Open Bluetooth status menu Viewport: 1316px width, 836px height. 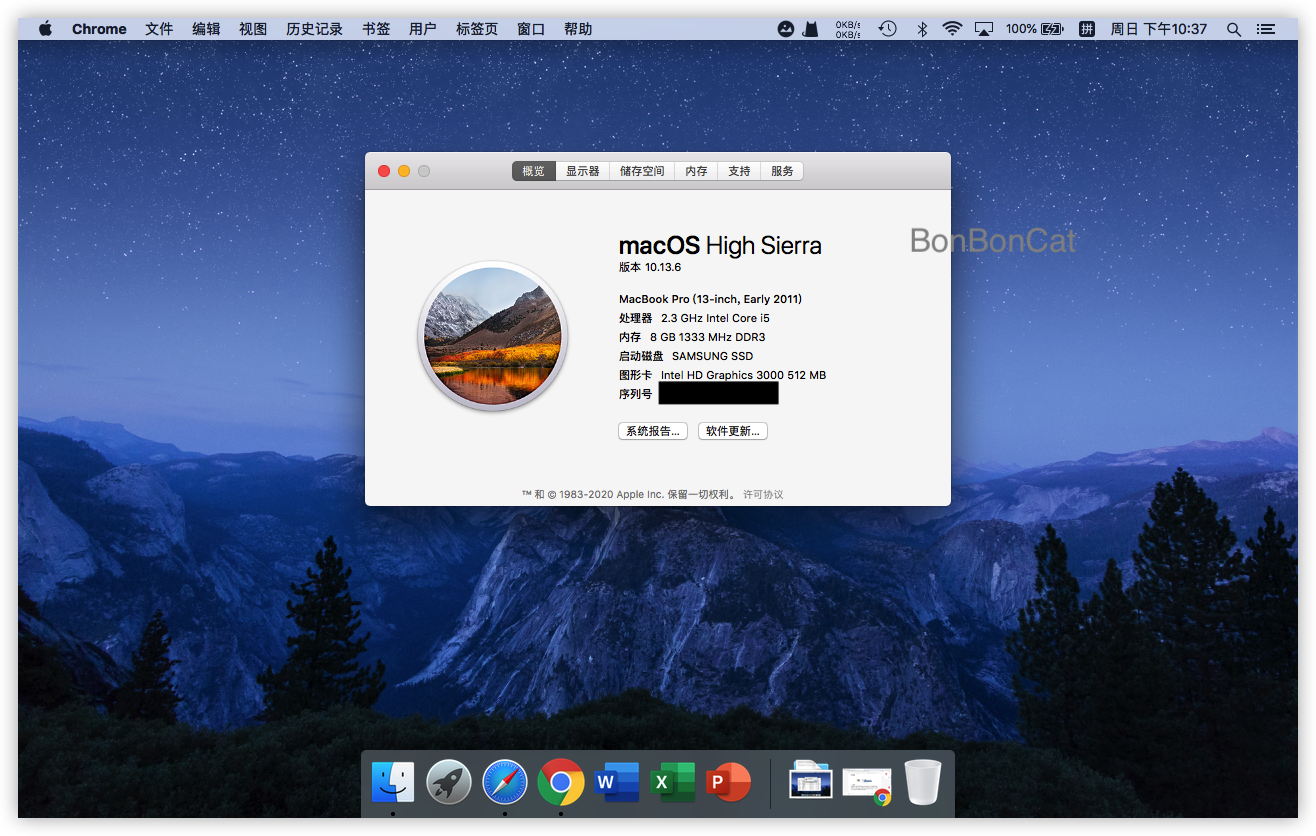coord(922,29)
